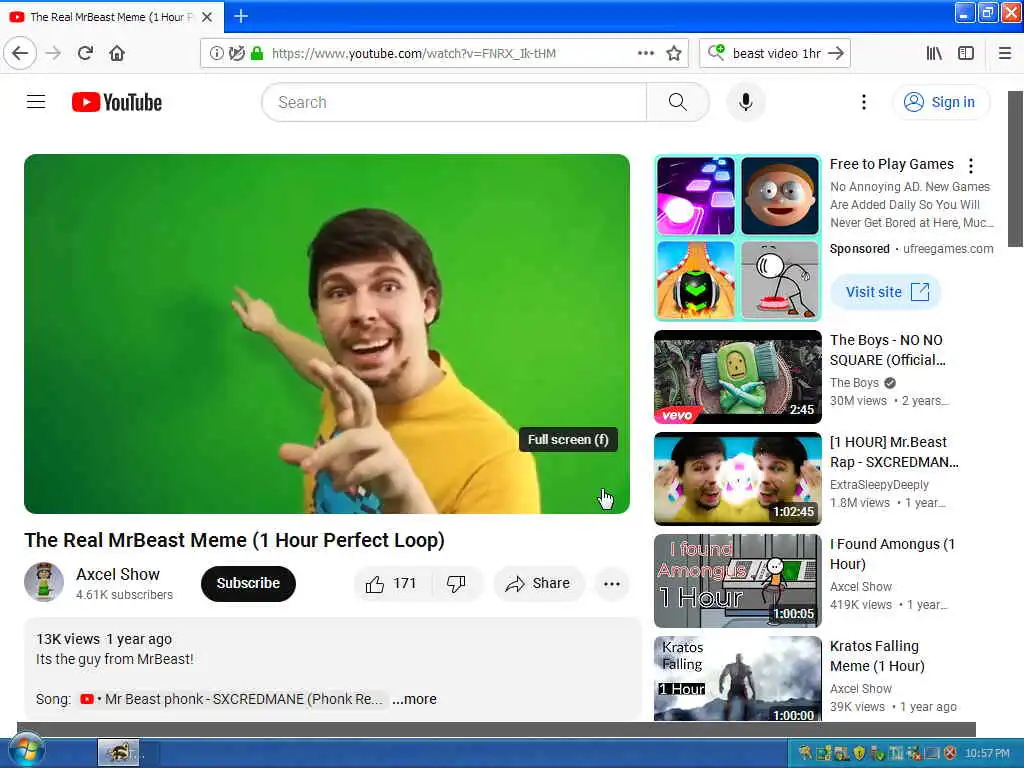Open the tracking protection shield icon
Screen dimensions: 1024x768
[x=237, y=54]
